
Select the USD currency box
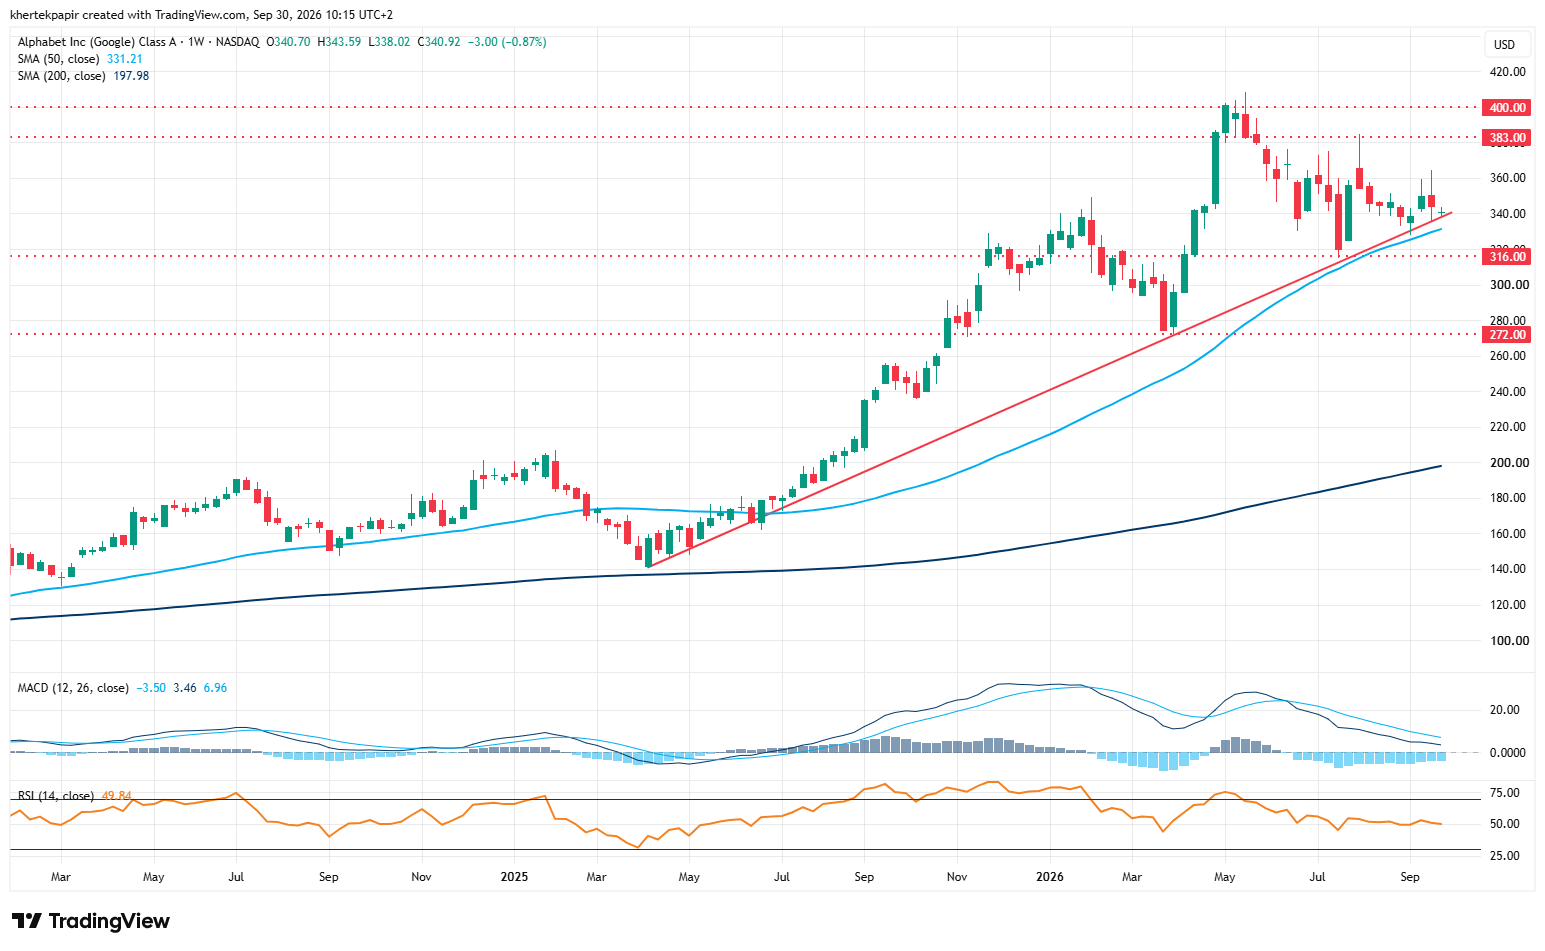click(x=1504, y=44)
